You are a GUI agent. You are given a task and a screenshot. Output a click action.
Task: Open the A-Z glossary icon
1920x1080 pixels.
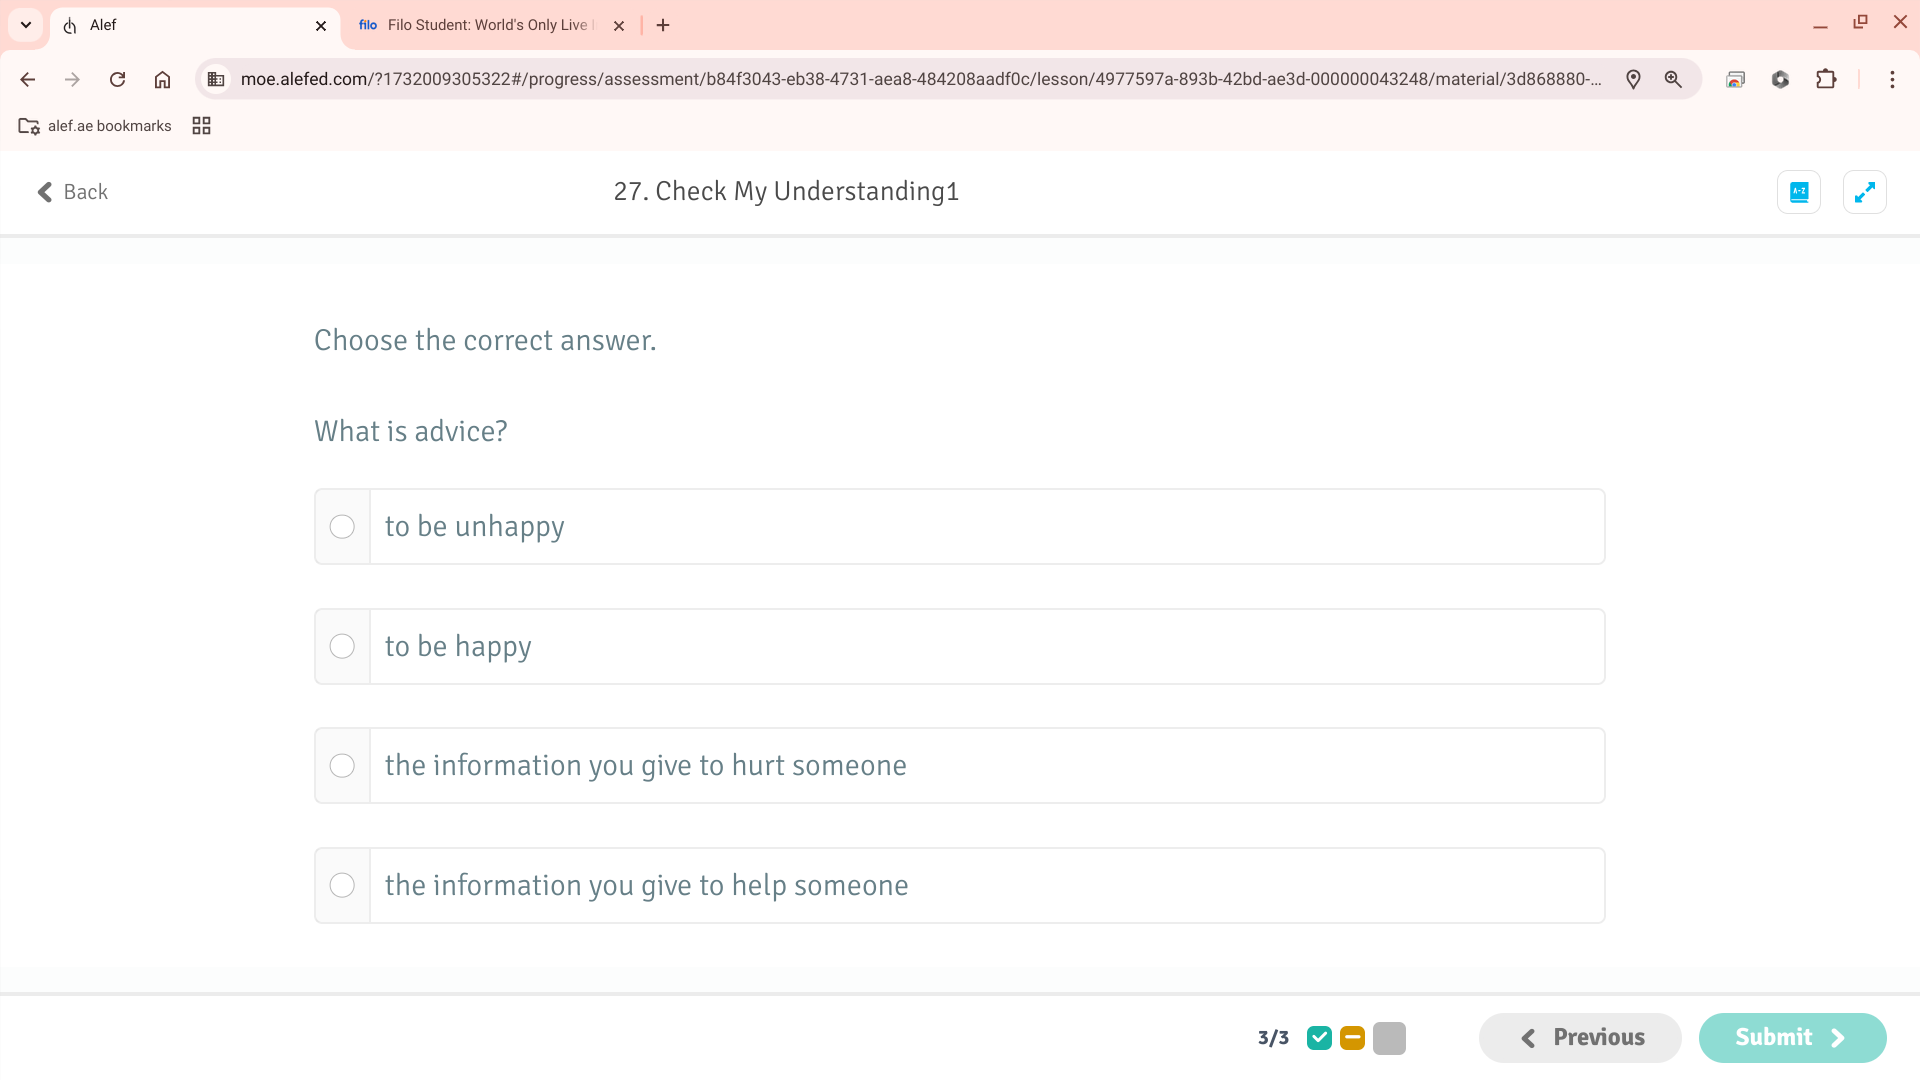click(x=1798, y=192)
